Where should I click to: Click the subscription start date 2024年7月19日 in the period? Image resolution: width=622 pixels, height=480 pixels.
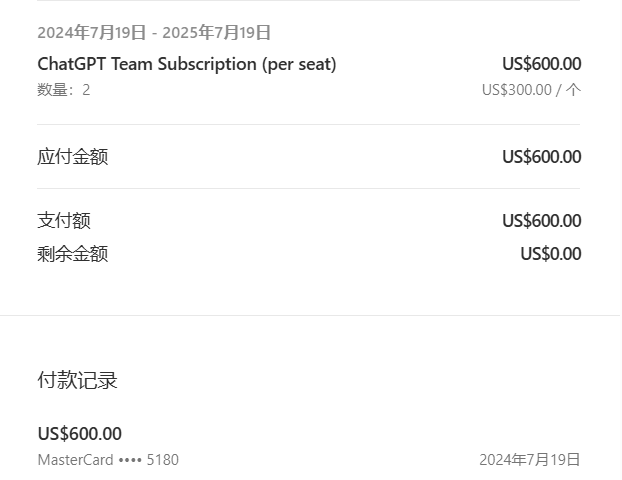(92, 33)
